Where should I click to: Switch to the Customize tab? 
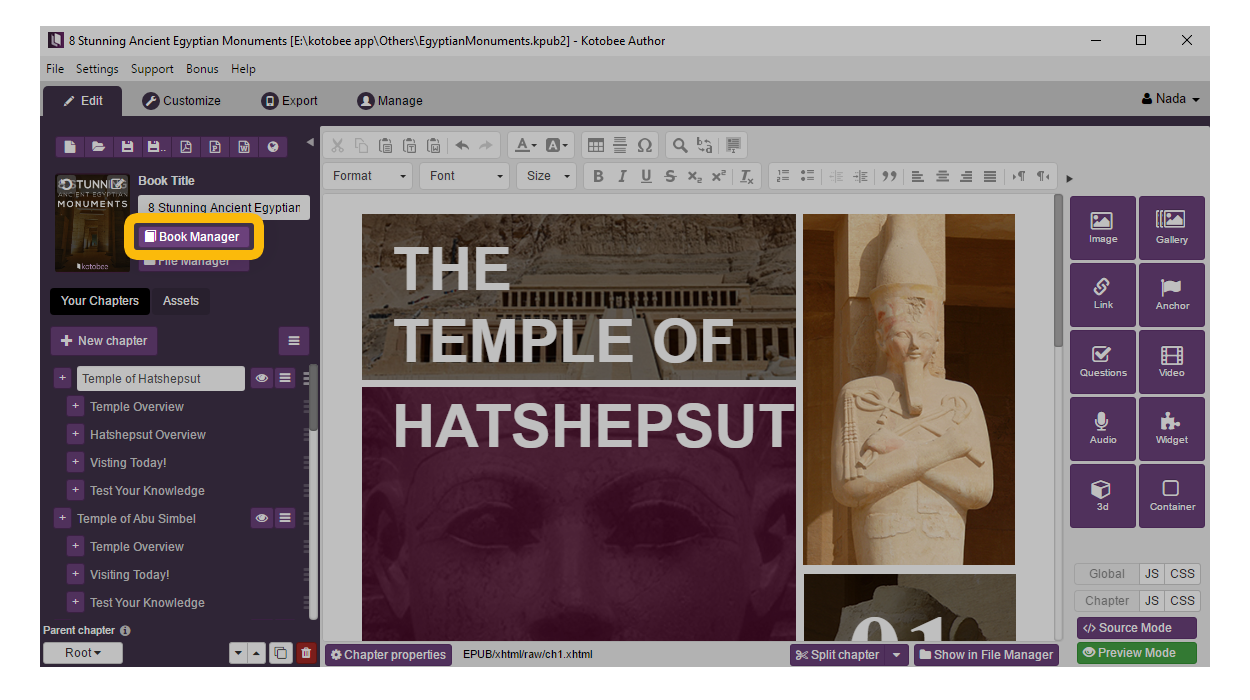181,101
